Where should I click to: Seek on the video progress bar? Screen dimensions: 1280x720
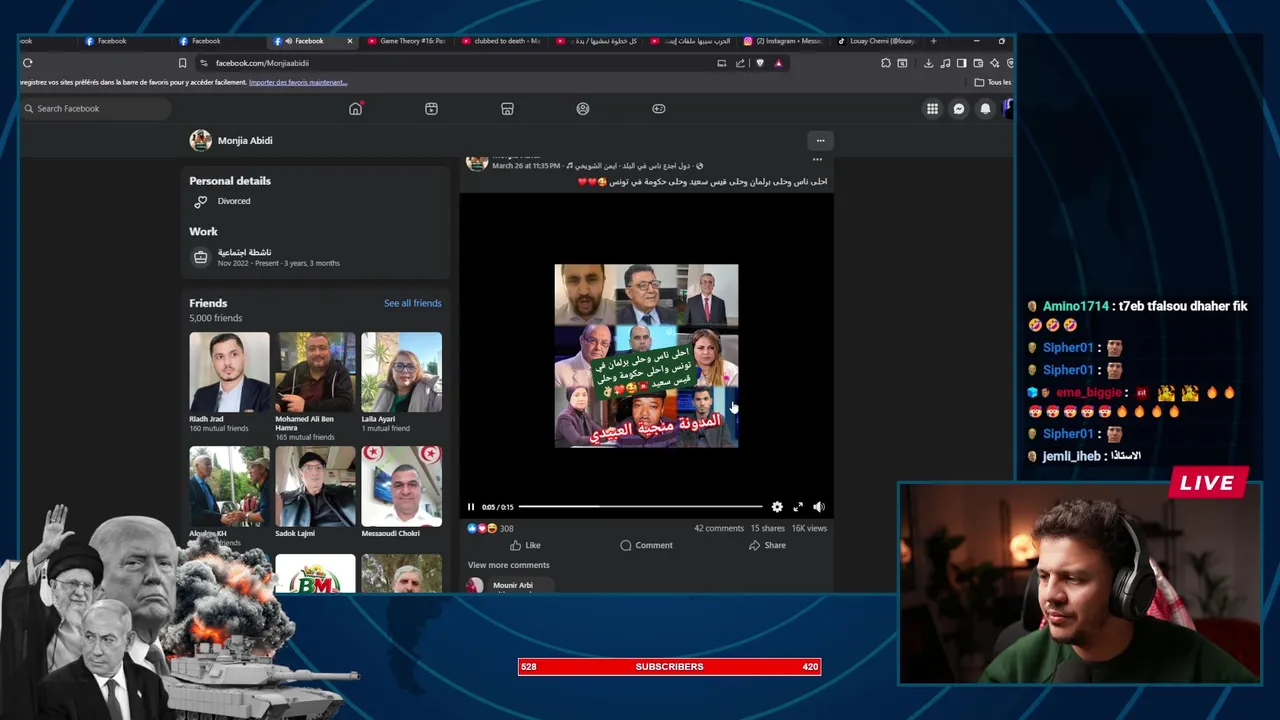(x=640, y=507)
